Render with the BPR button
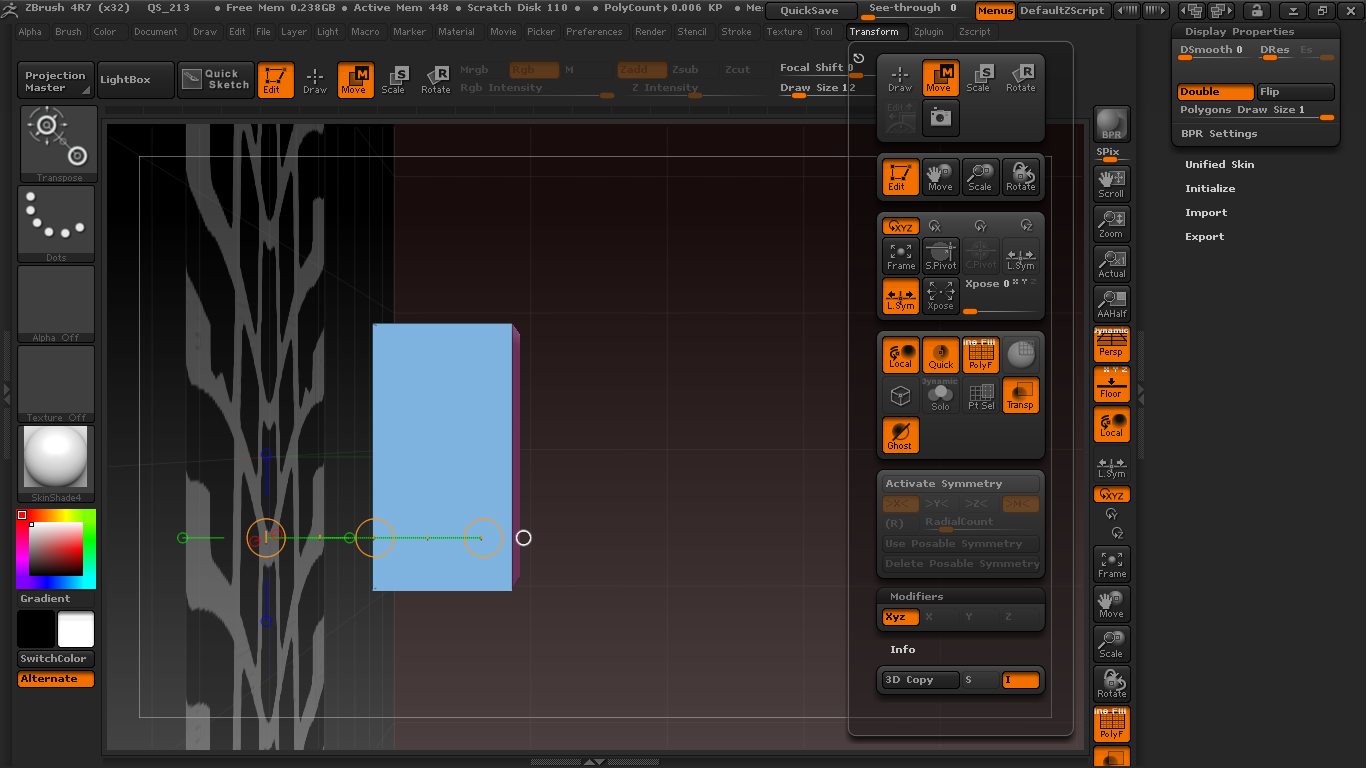The height and width of the screenshot is (768, 1366). (x=1112, y=124)
